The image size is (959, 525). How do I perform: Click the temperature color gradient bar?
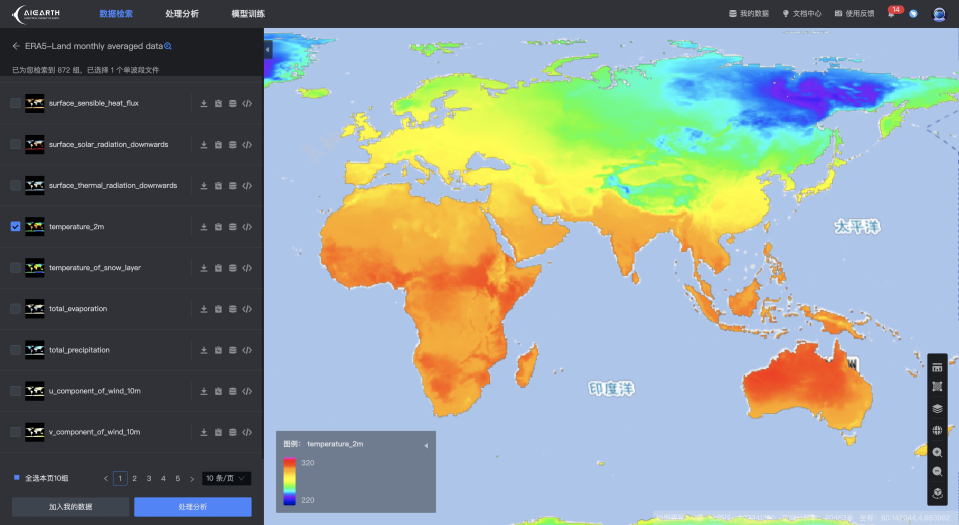coord(289,481)
